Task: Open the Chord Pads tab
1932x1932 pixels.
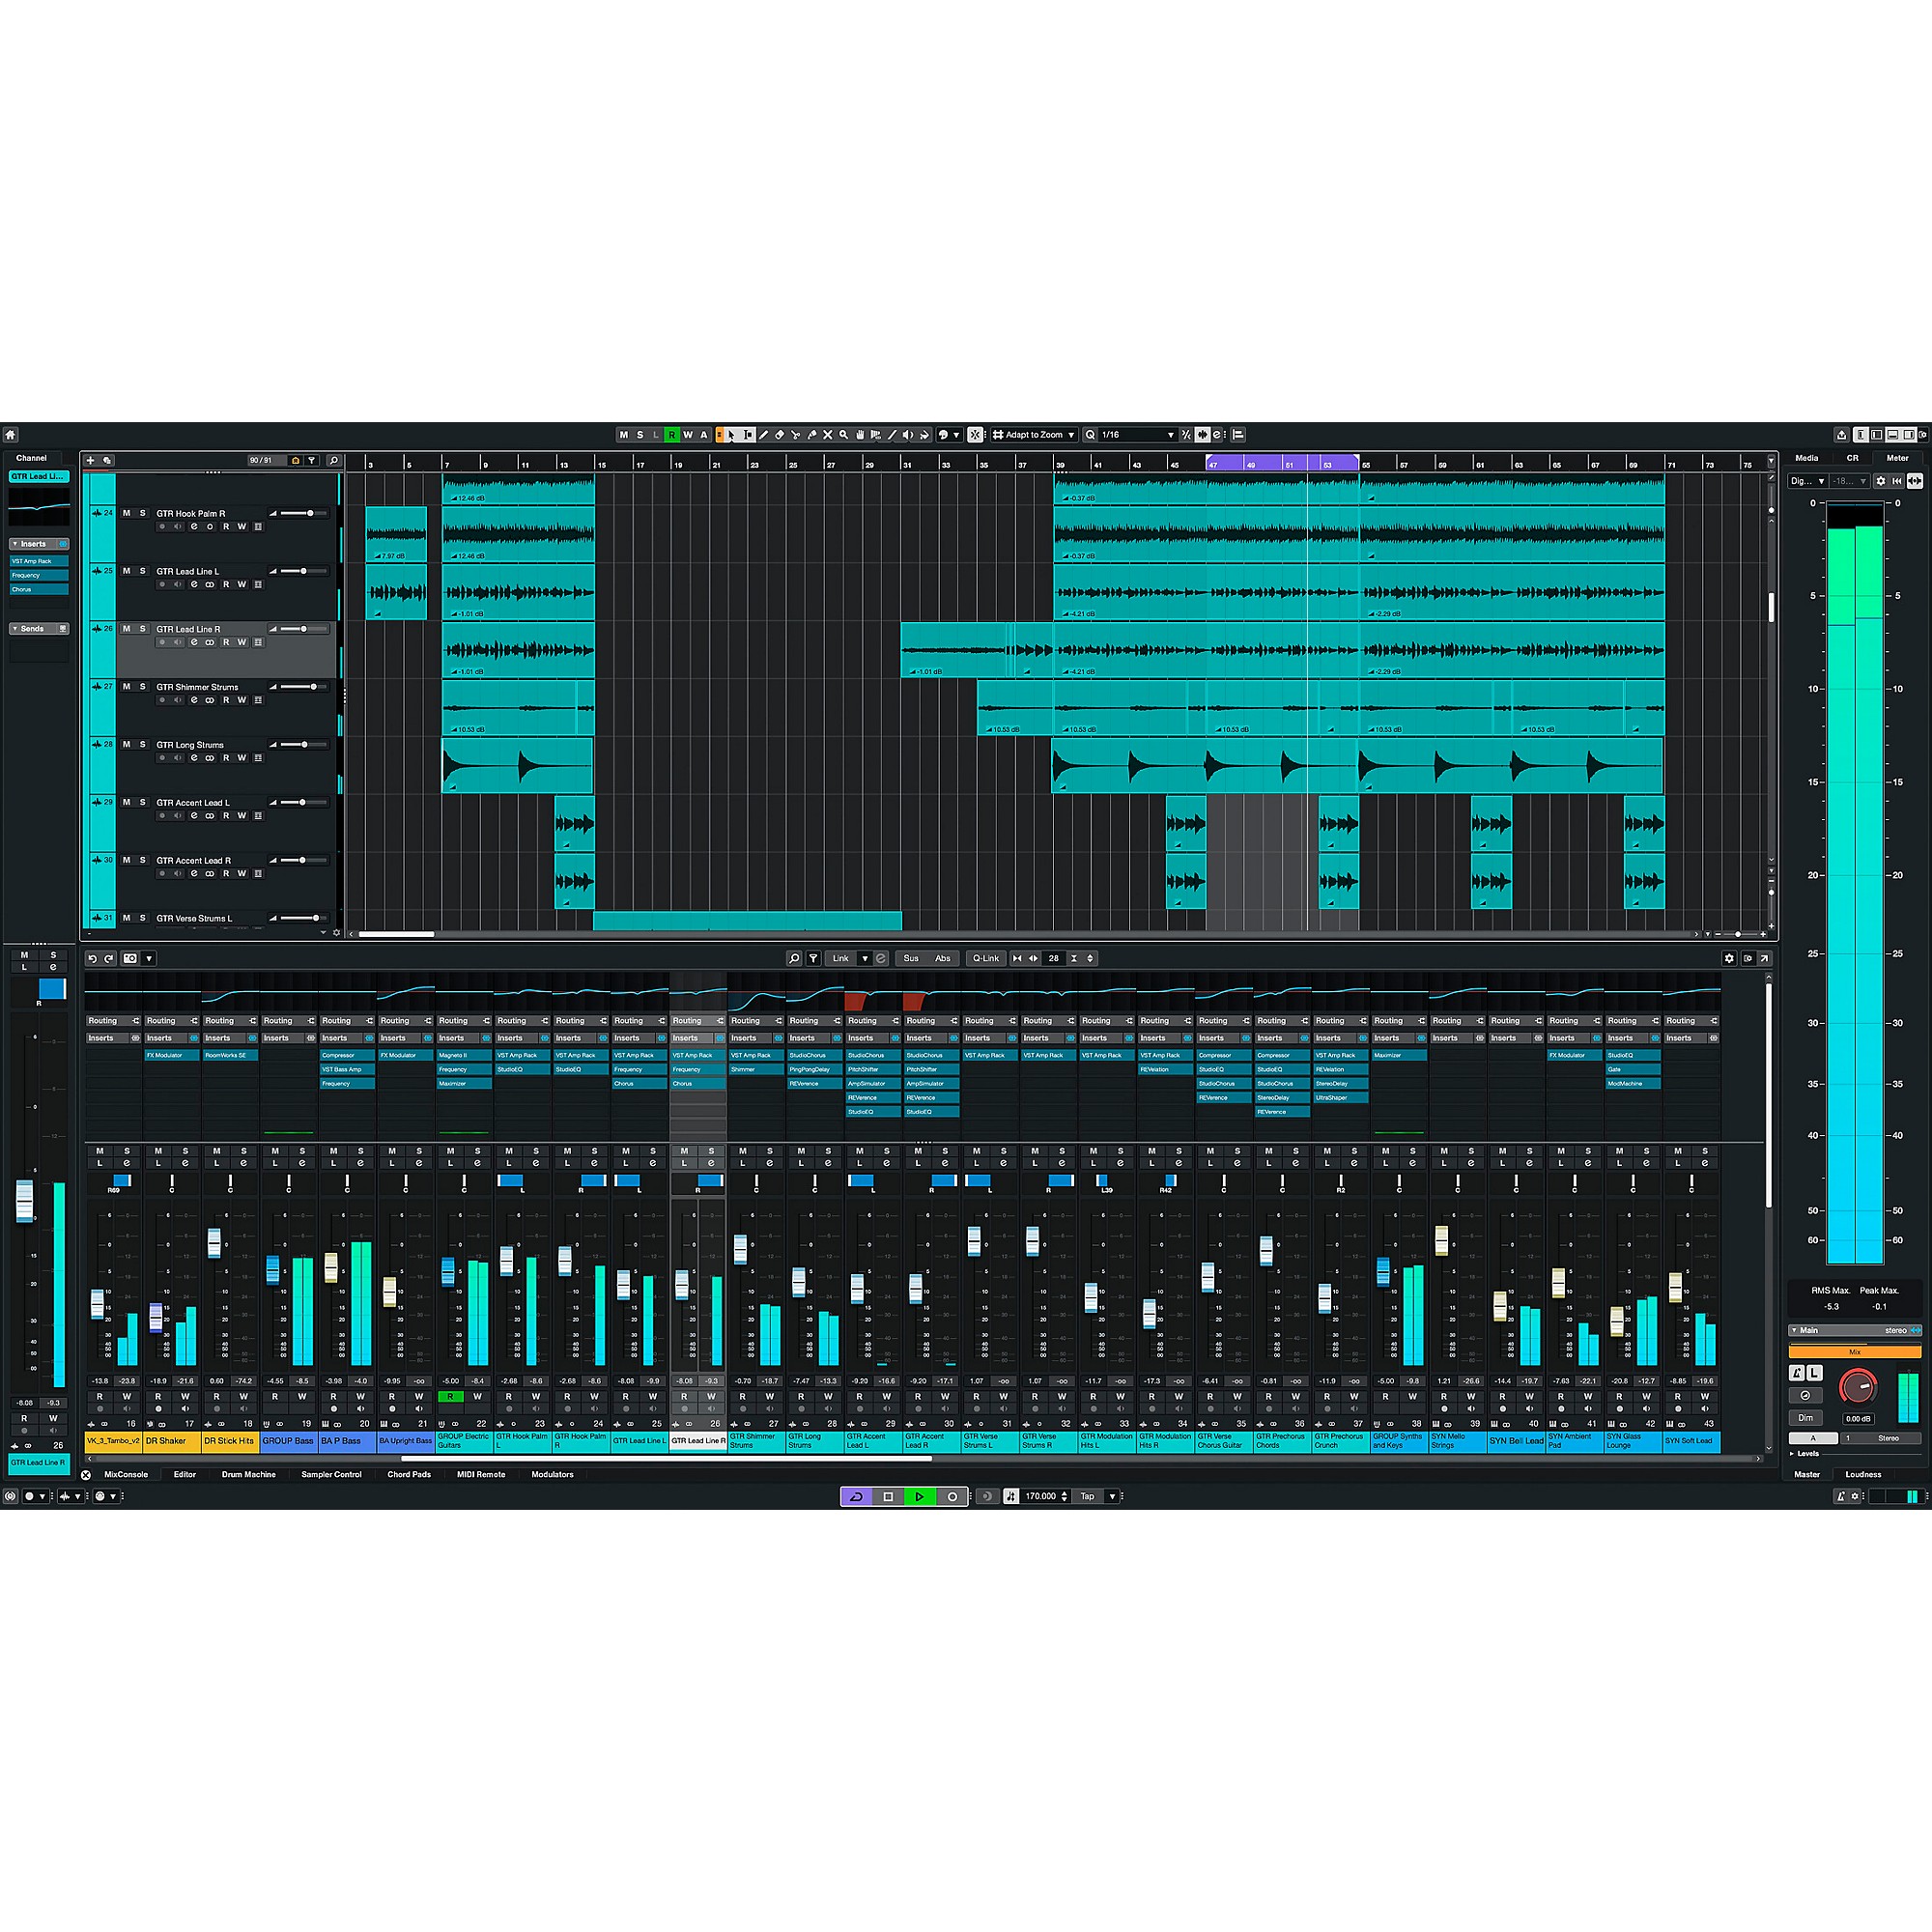Action: point(408,1474)
